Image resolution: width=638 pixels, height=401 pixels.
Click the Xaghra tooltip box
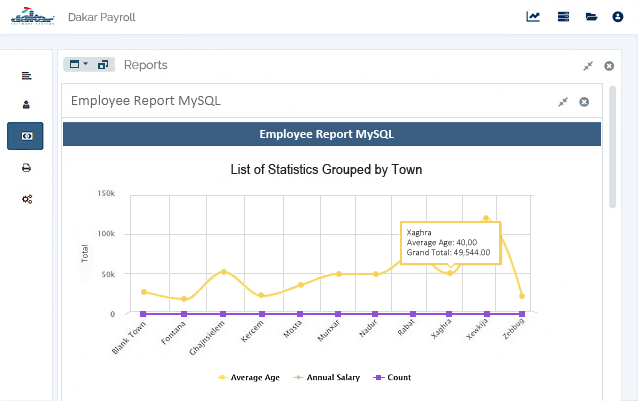tap(450, 243)
